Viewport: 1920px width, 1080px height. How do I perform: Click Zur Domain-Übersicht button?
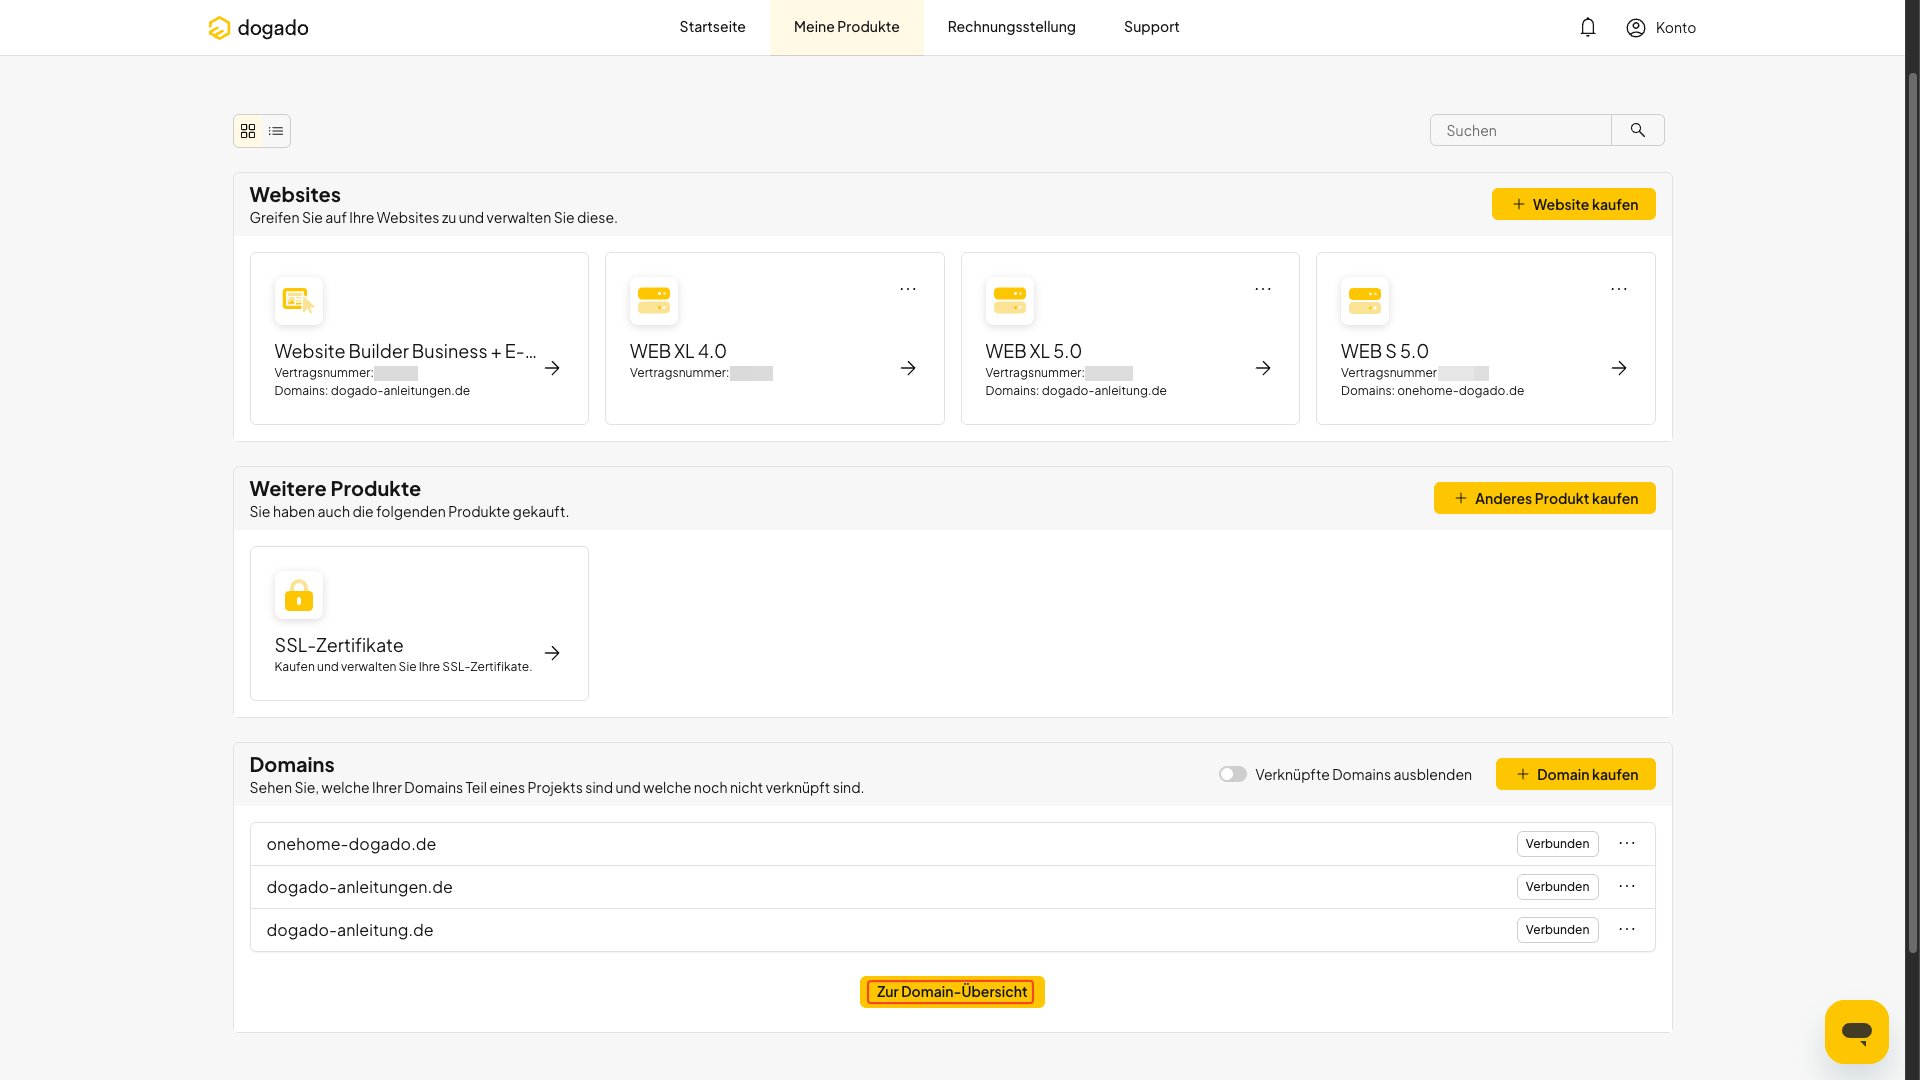pyautogui.click(x=952, y=992)
